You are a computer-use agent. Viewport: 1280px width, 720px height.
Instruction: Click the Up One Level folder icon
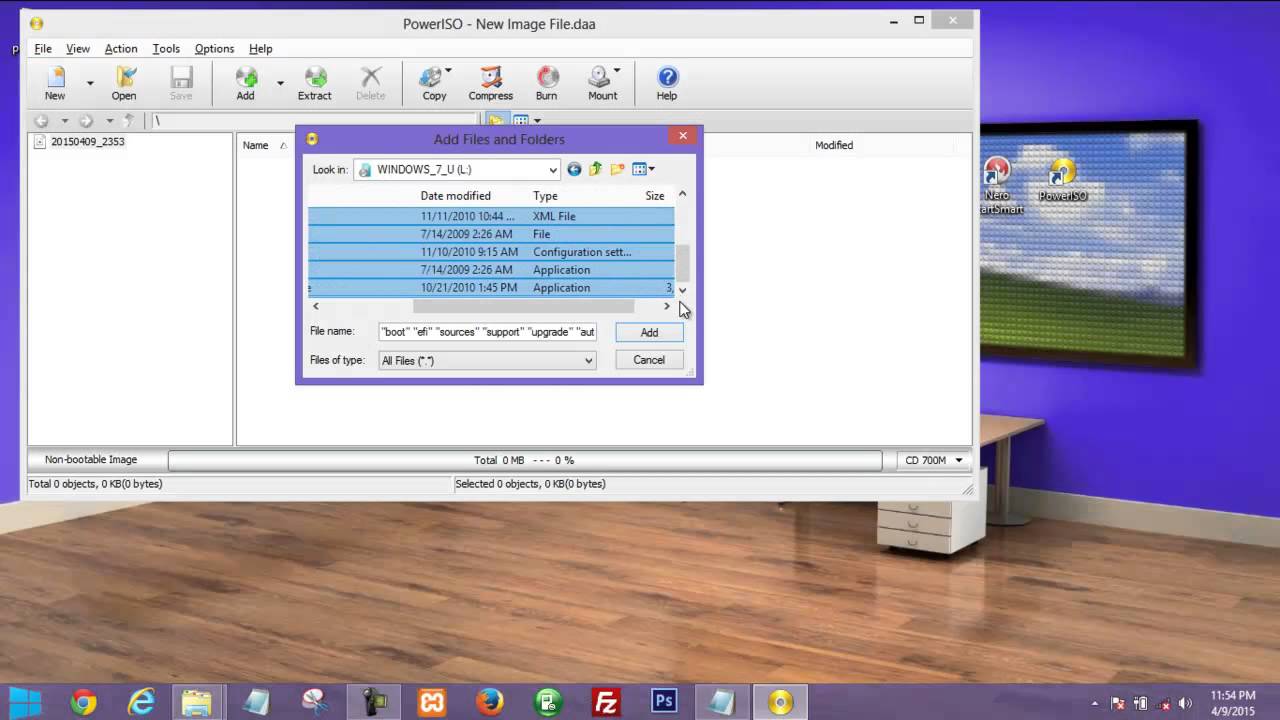[x=595, y=170]
